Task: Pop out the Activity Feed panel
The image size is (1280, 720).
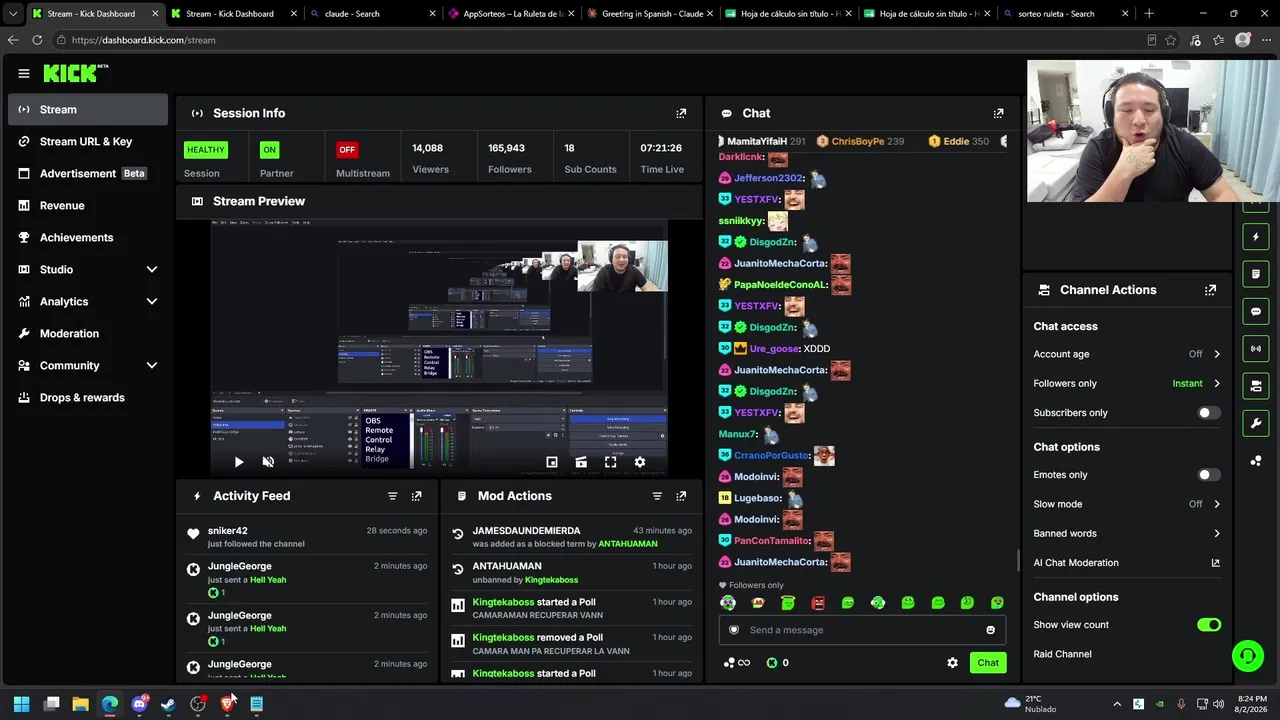Action: (416, 496)
